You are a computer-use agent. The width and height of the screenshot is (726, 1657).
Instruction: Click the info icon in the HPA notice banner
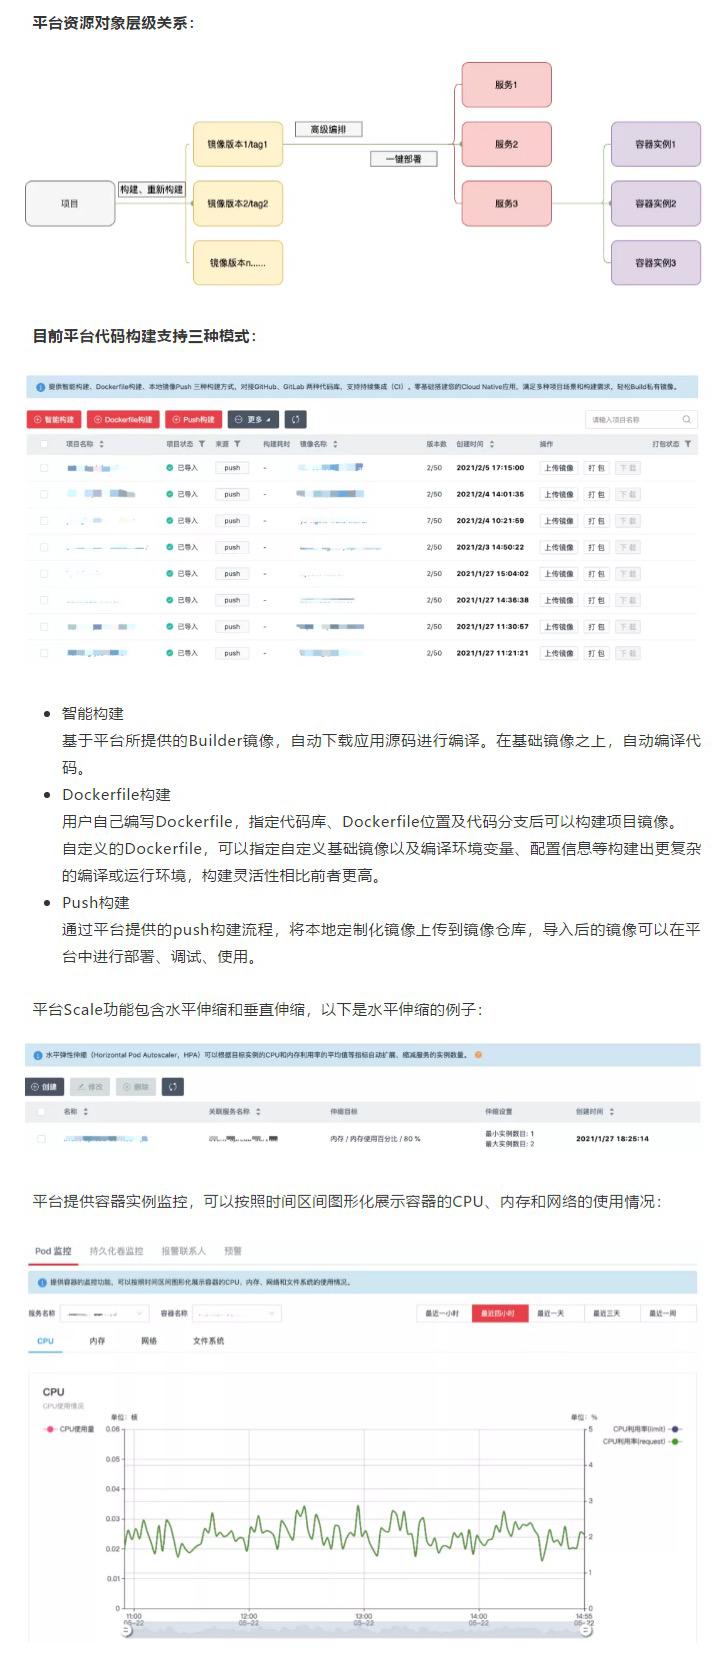[38, 1054]
